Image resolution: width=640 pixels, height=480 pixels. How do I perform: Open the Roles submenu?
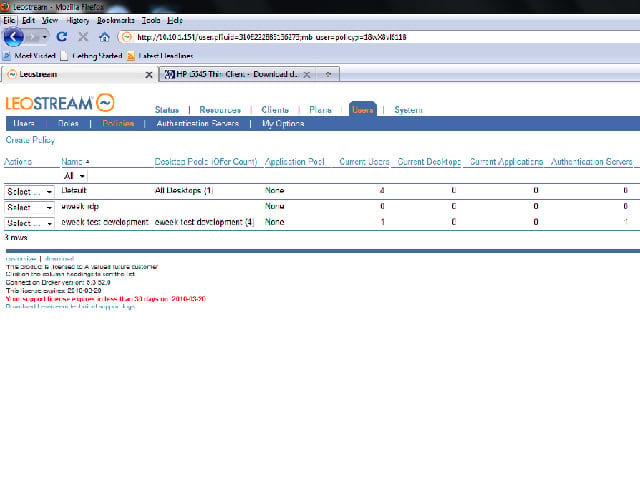(x=68, y=123)
